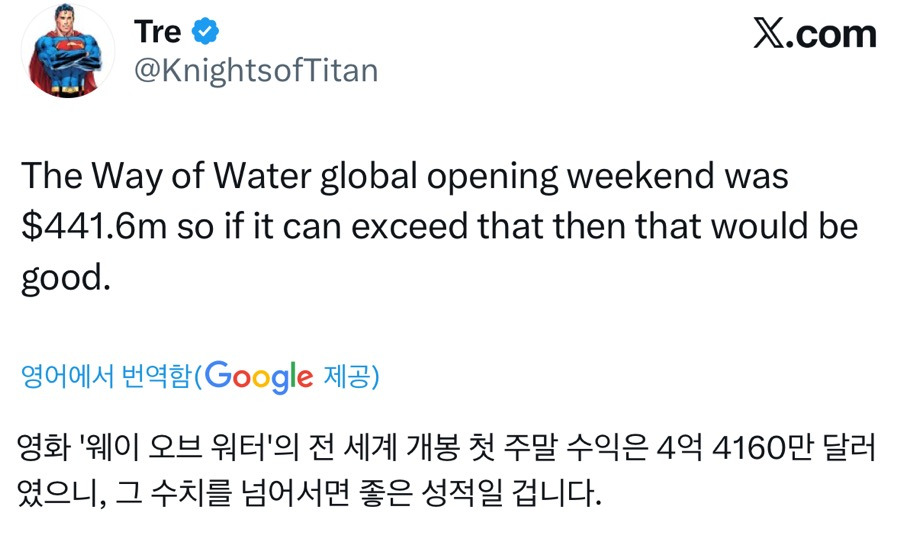902x538 pixels.
Task: Click the blue verified checkmark badge
Action: click(x=206, y=33)
